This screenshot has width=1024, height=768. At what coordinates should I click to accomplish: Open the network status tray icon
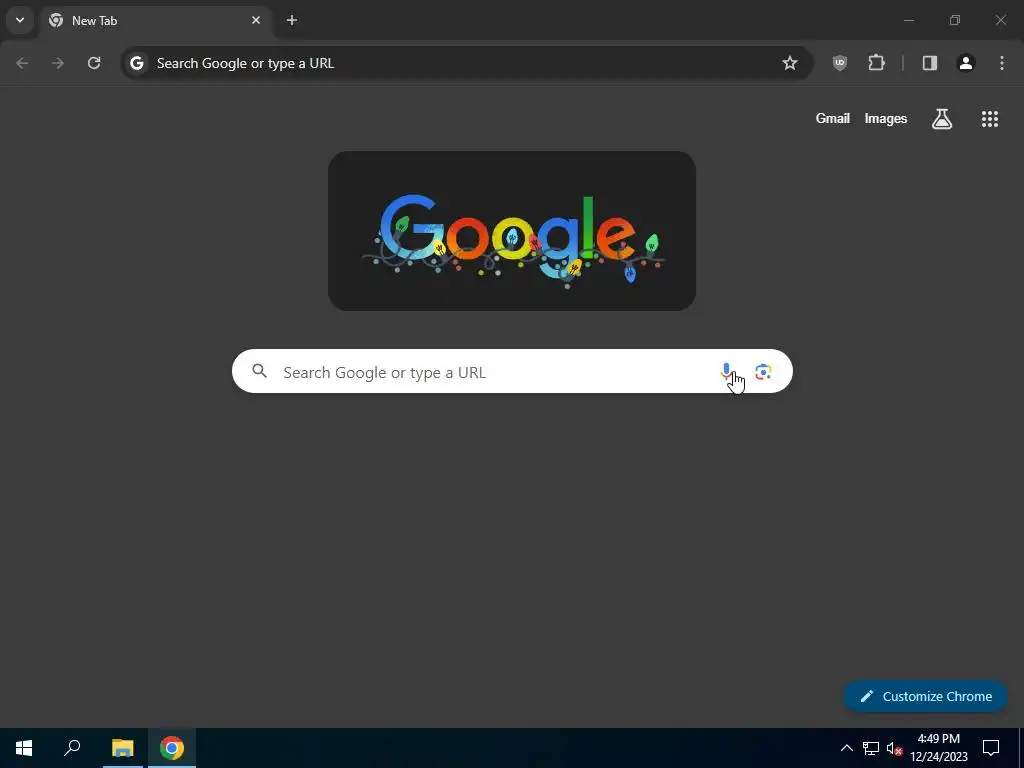click(871, 748)
